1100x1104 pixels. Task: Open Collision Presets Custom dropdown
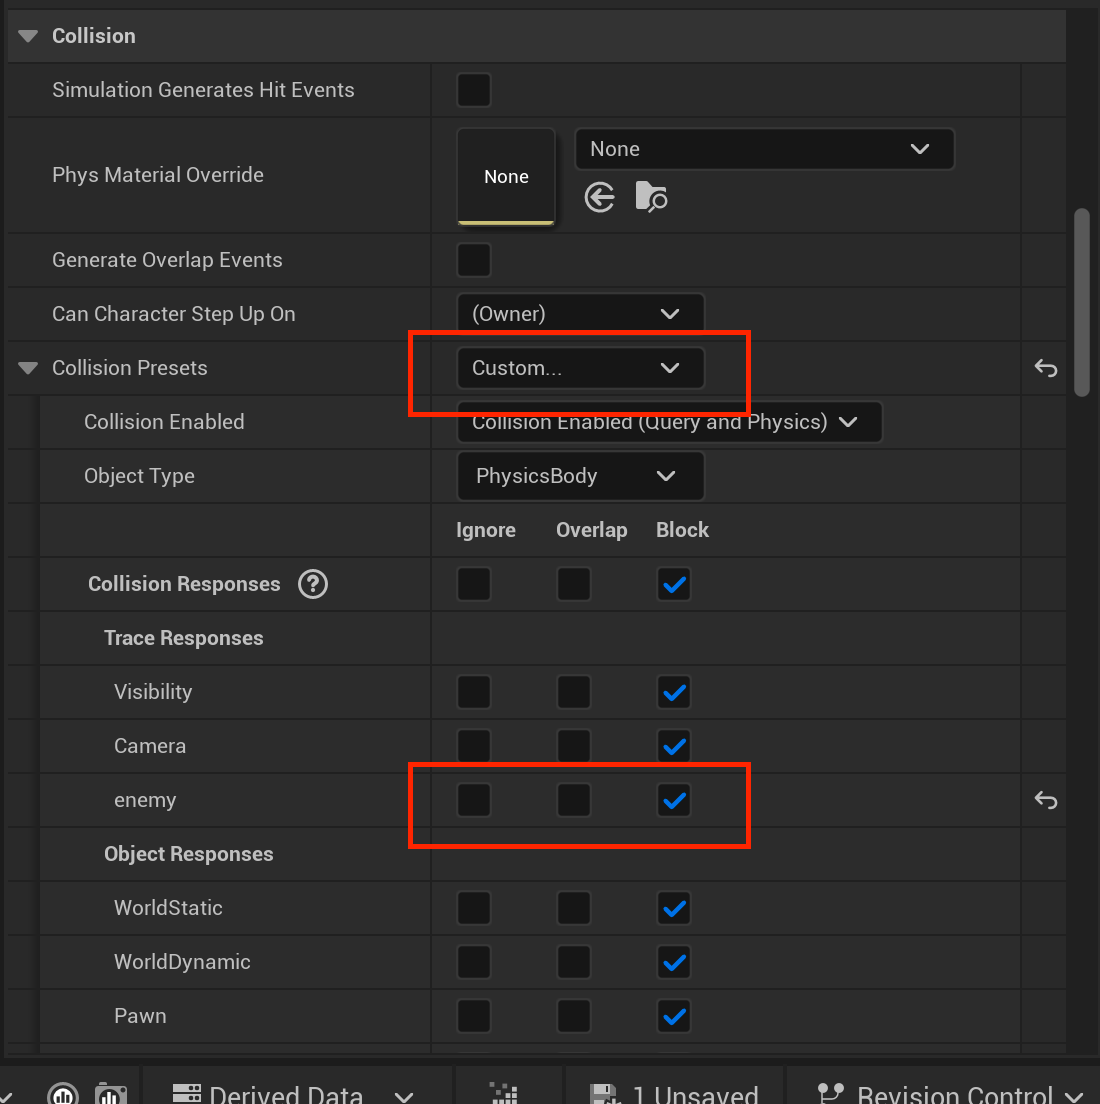(580, 368)
